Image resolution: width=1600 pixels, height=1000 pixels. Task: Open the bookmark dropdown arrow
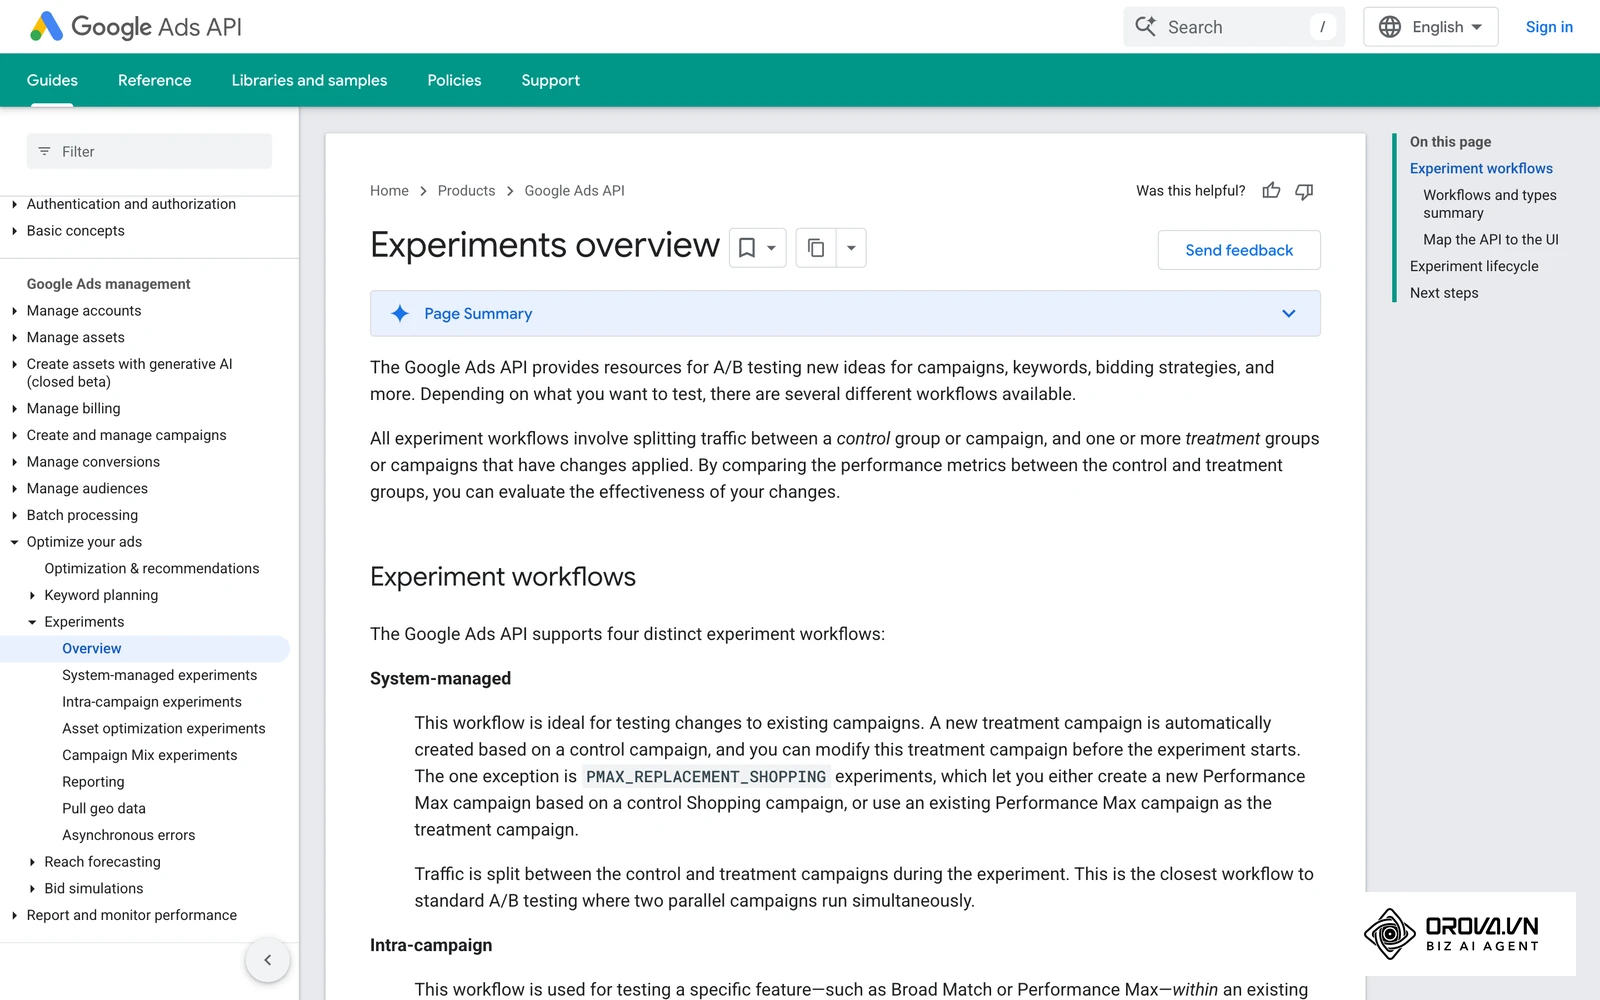(x=771, y=248)
